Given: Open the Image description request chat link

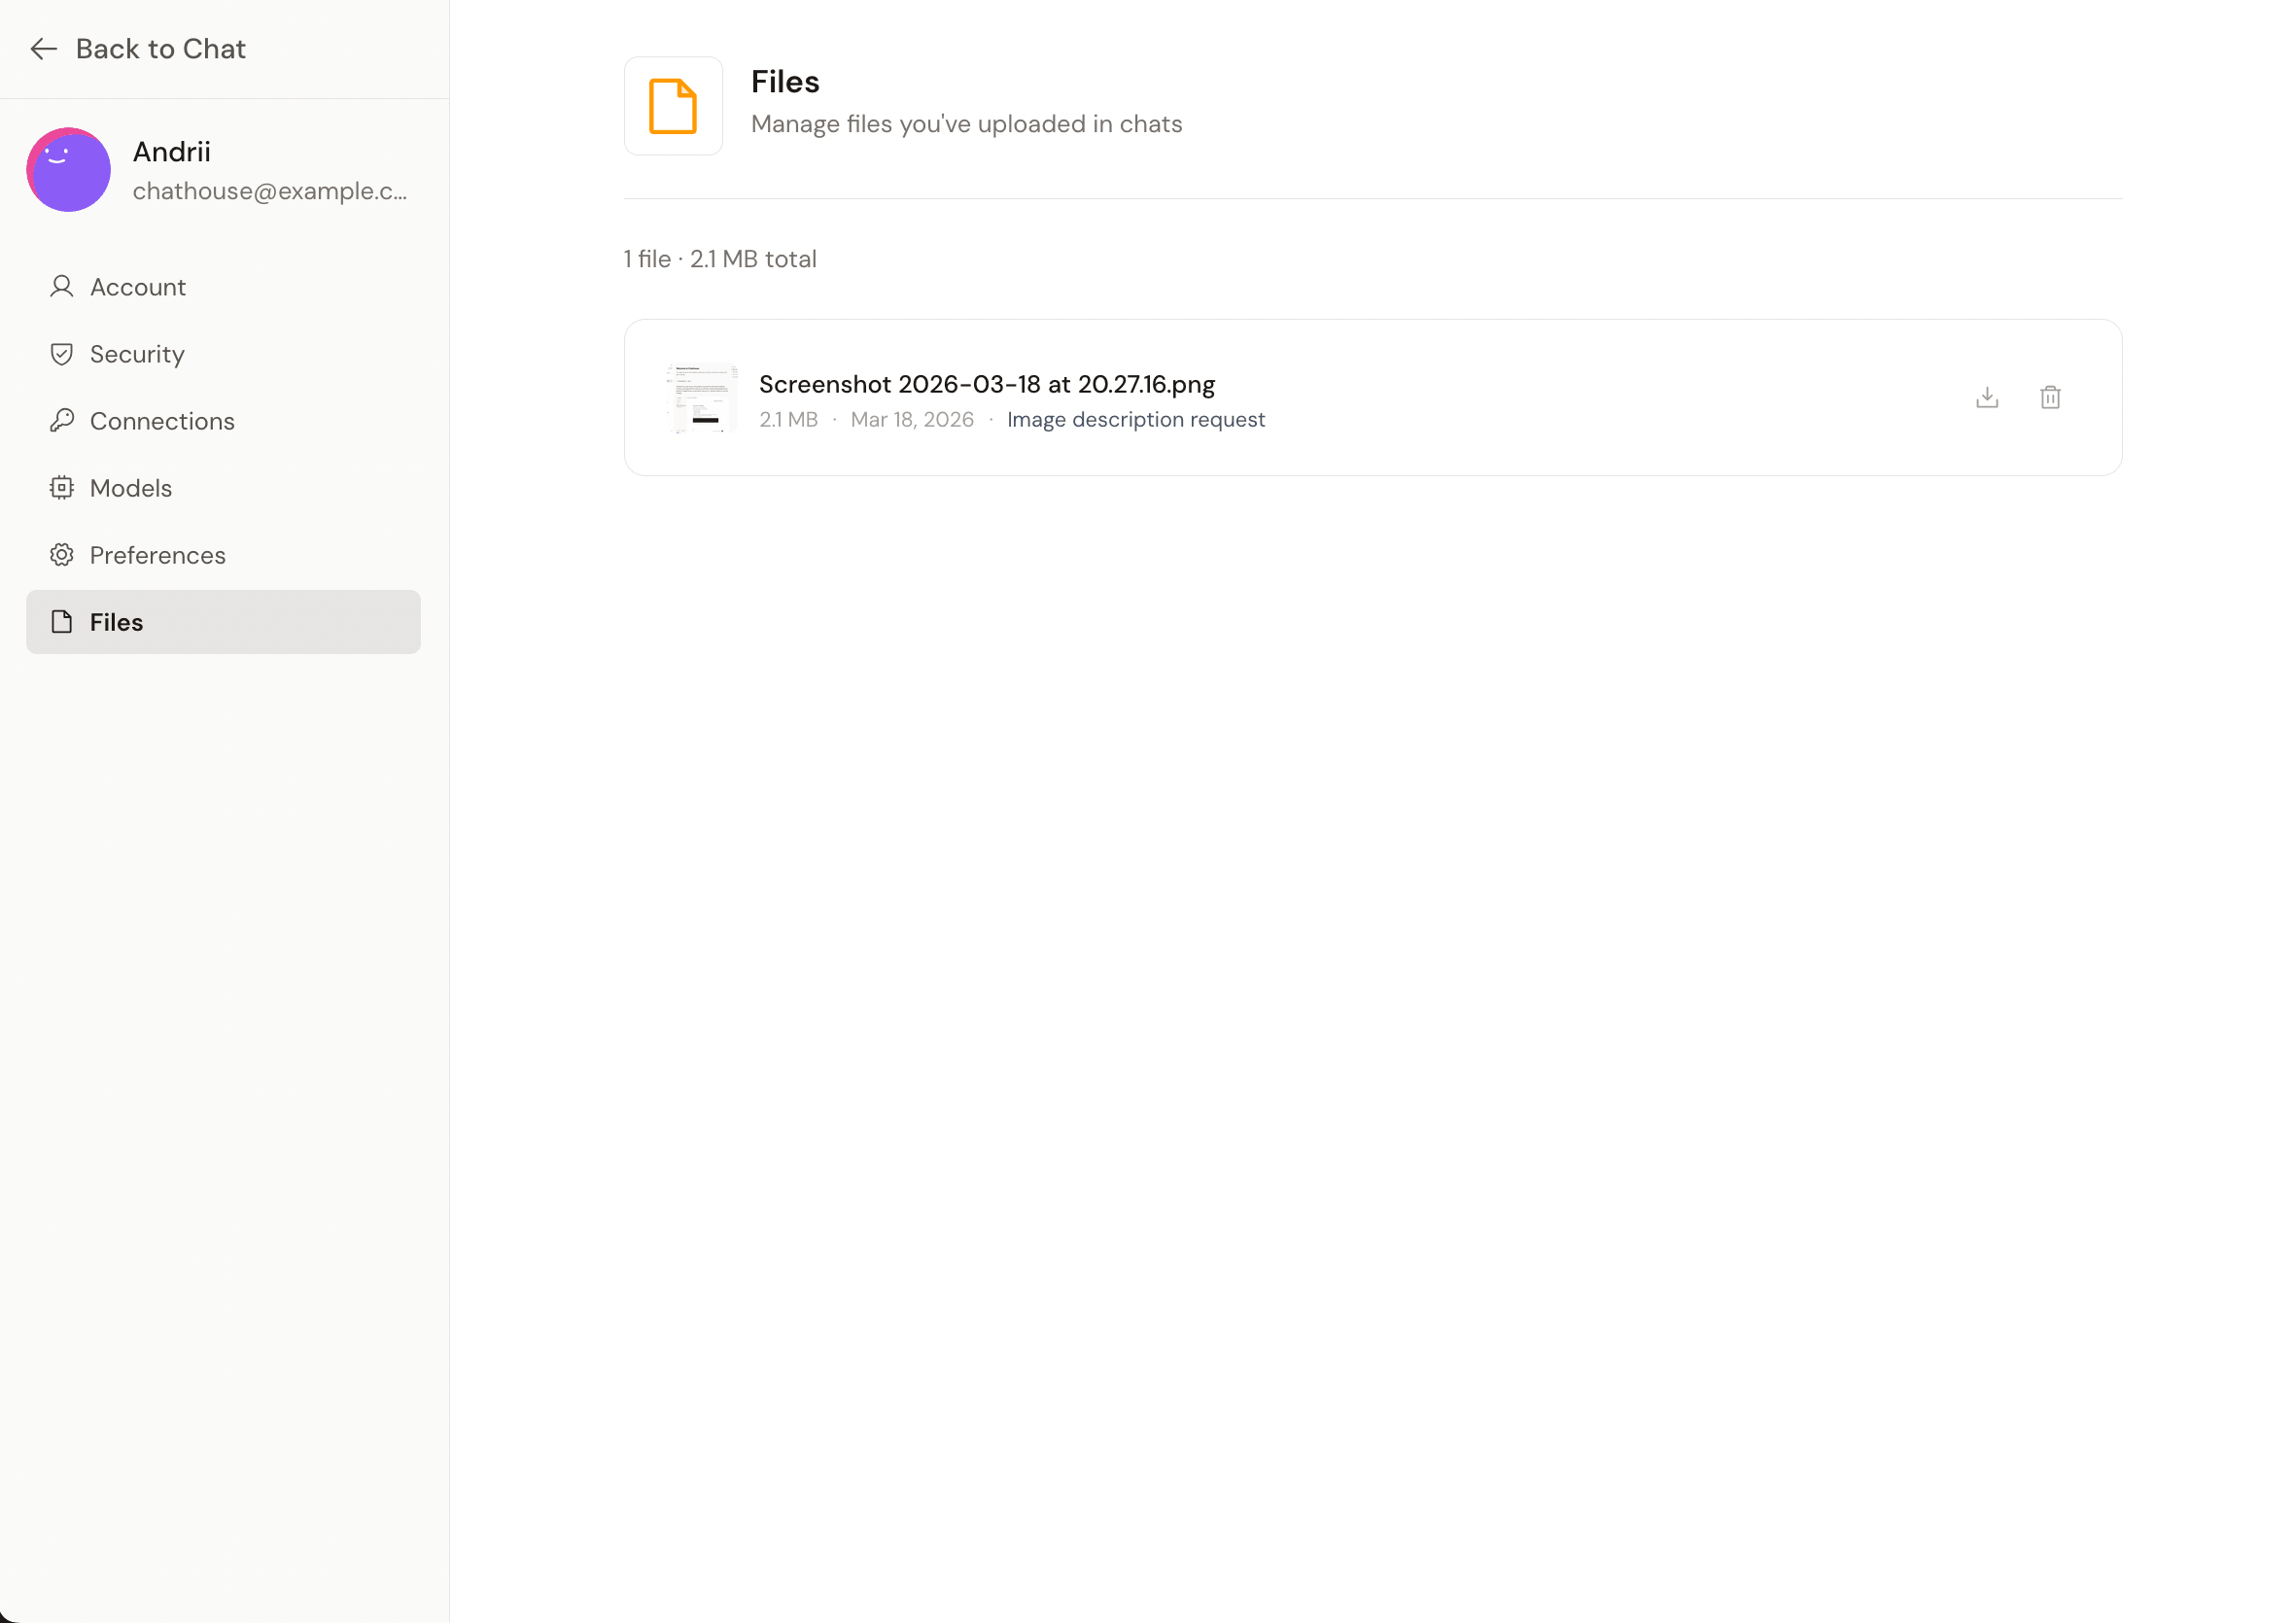Looking at the screenshot, I should pyautogui.click(x=1135, y=420).
